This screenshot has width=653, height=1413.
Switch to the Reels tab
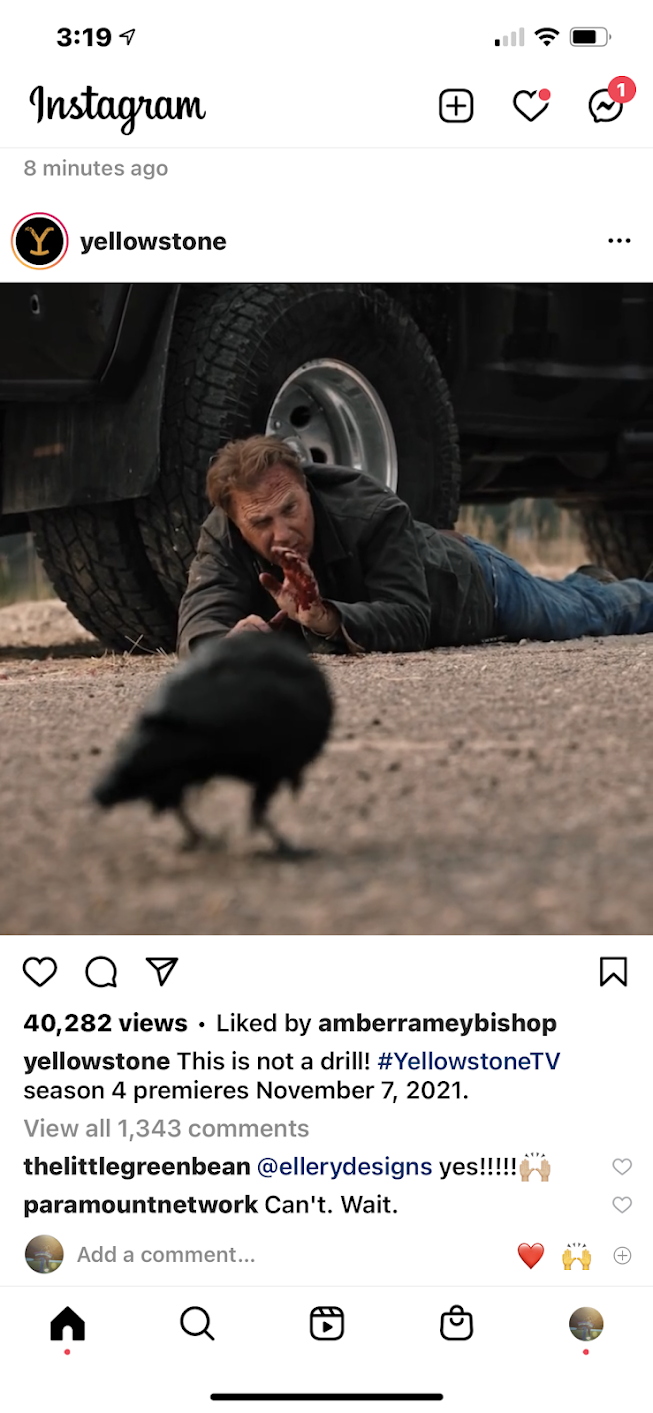click(327, 1324)
